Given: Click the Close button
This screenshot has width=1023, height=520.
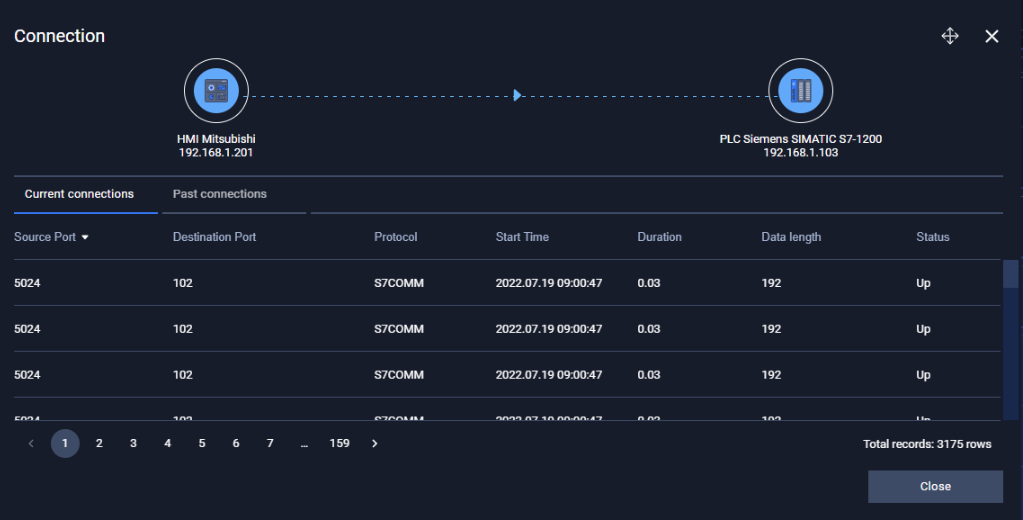Looking at the screenshot, I should [935, 486].
